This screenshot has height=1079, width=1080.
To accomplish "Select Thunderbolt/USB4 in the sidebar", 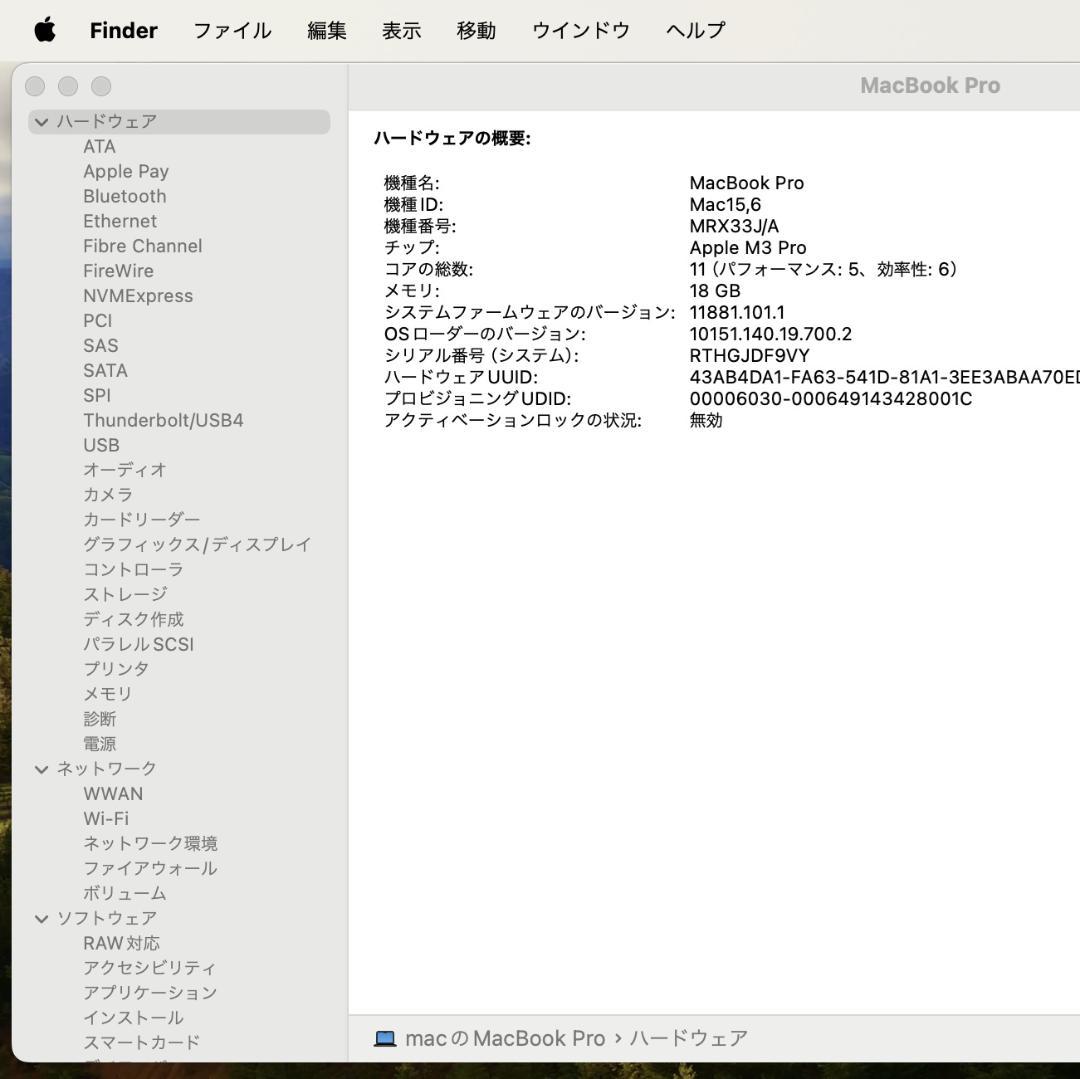I will (163, 420).
